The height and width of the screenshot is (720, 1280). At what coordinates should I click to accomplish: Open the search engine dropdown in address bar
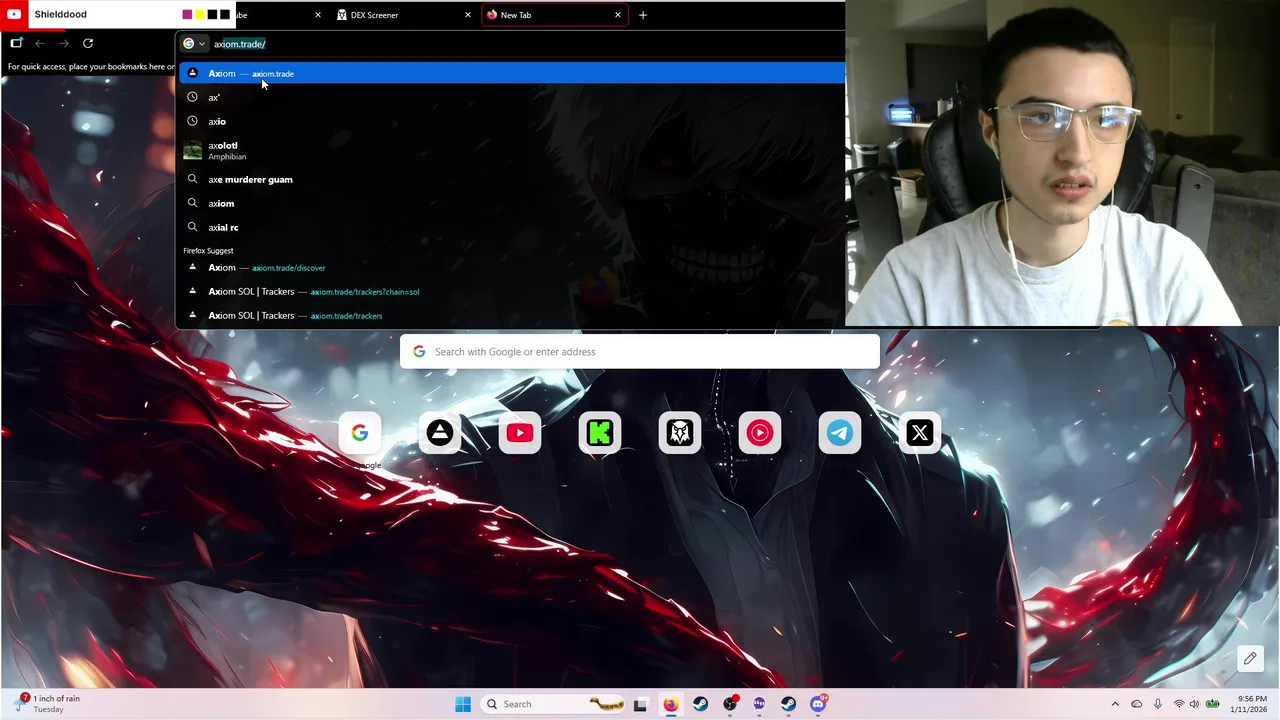pos(194,43)
